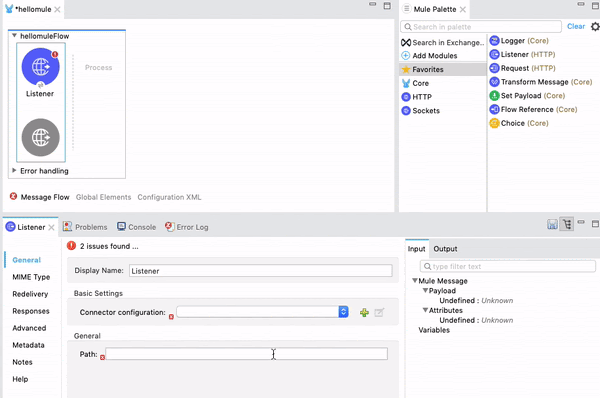The height and width of the screenshot is (398, 600).
Task: Click the 2 issues found error icon
Action: pos(71,246)
